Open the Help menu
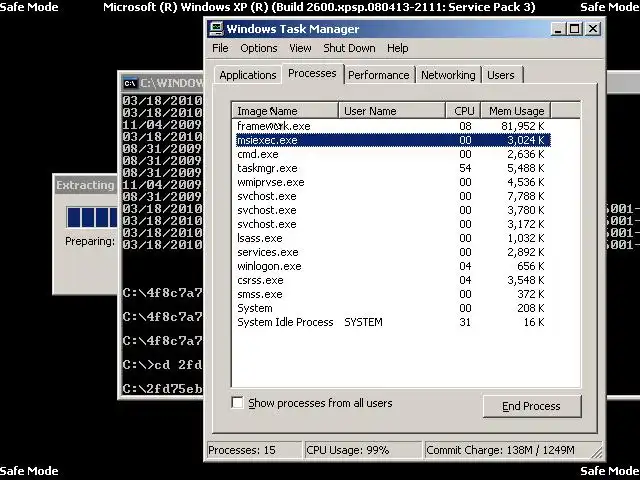 (x=398, y=48)
